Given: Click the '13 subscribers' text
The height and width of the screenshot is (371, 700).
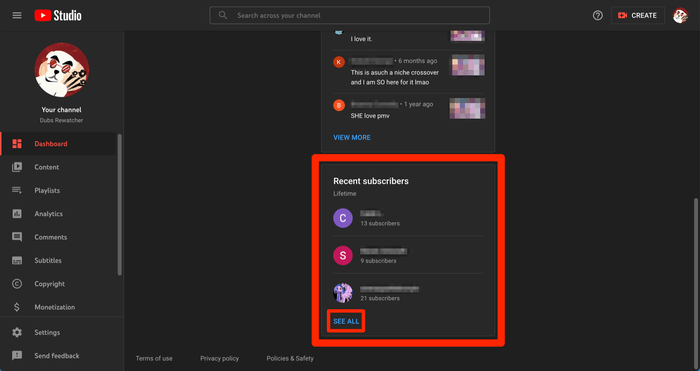Looking at the screenshot, I should (x=380, y=223).
